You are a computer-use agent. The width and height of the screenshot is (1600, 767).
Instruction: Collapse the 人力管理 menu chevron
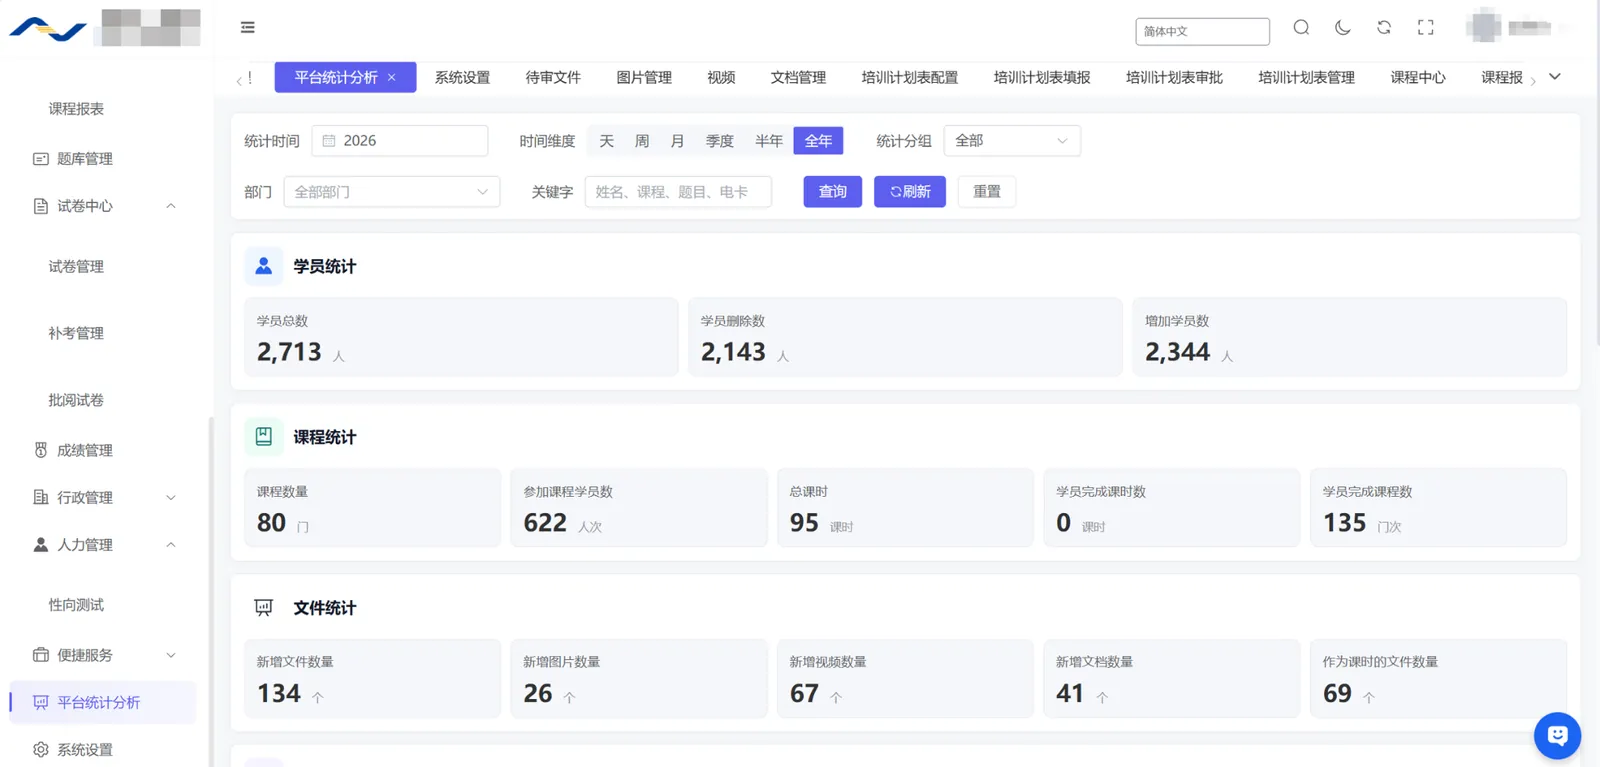(x=171, y=545)
